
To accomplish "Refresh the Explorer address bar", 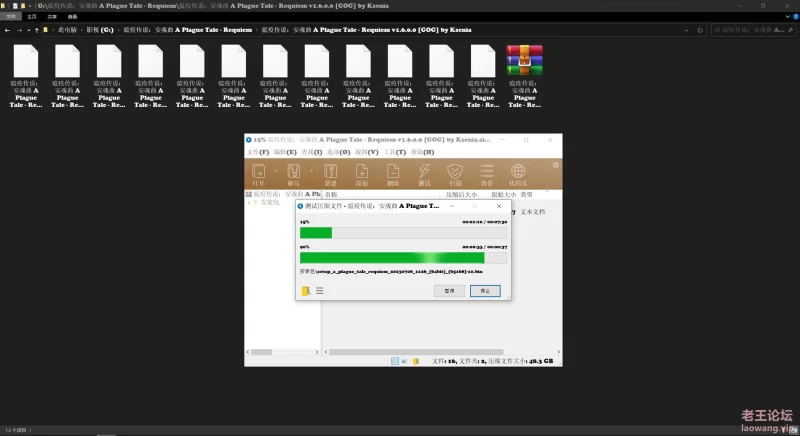I will click(x=700, y=30).
